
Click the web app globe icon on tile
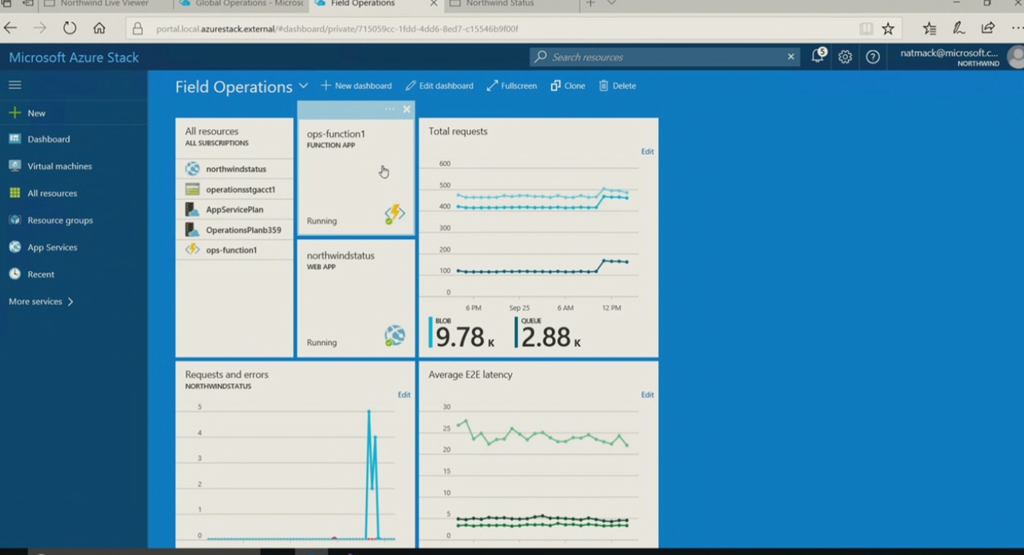pyautogui.click(x=394, y=336)
